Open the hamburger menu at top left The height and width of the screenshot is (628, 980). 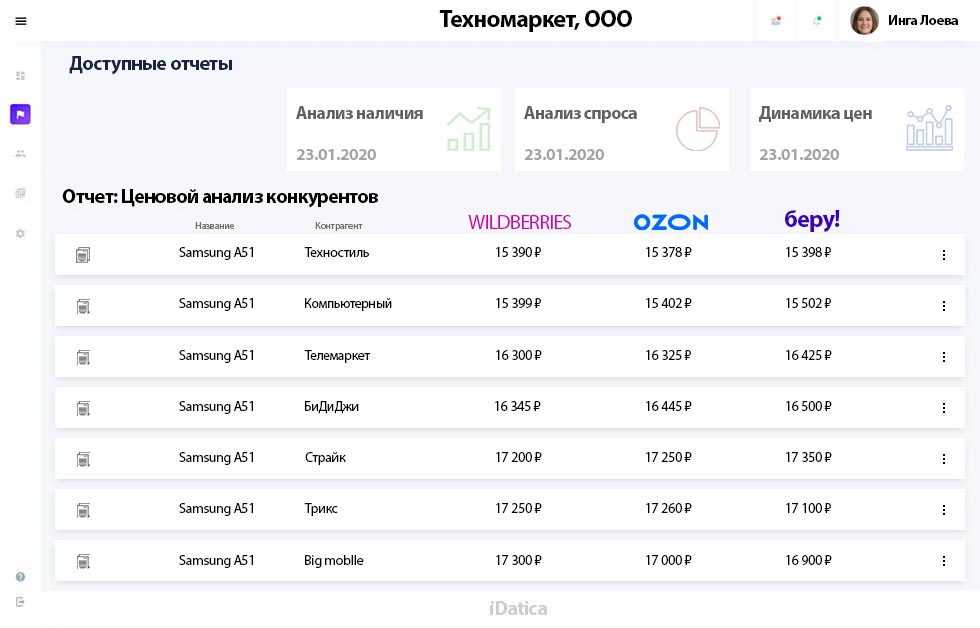[x=21, y=20]
